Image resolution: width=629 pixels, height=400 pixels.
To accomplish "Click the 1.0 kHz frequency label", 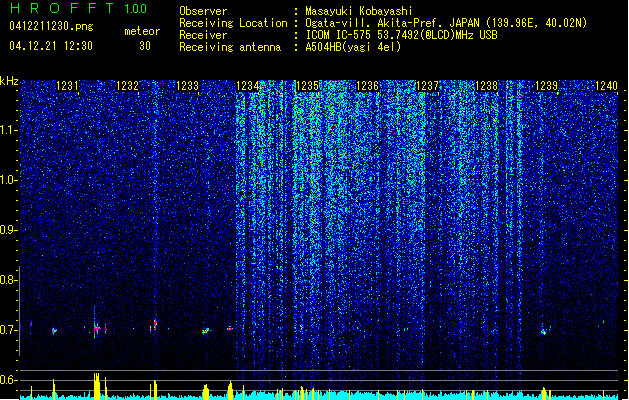I will (x=8, y=180).
